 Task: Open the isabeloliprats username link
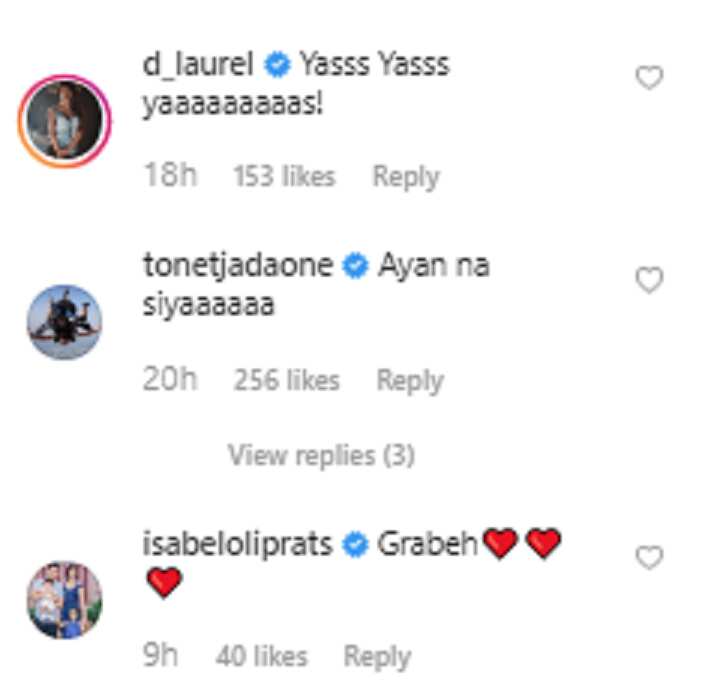tap(237, 544)
